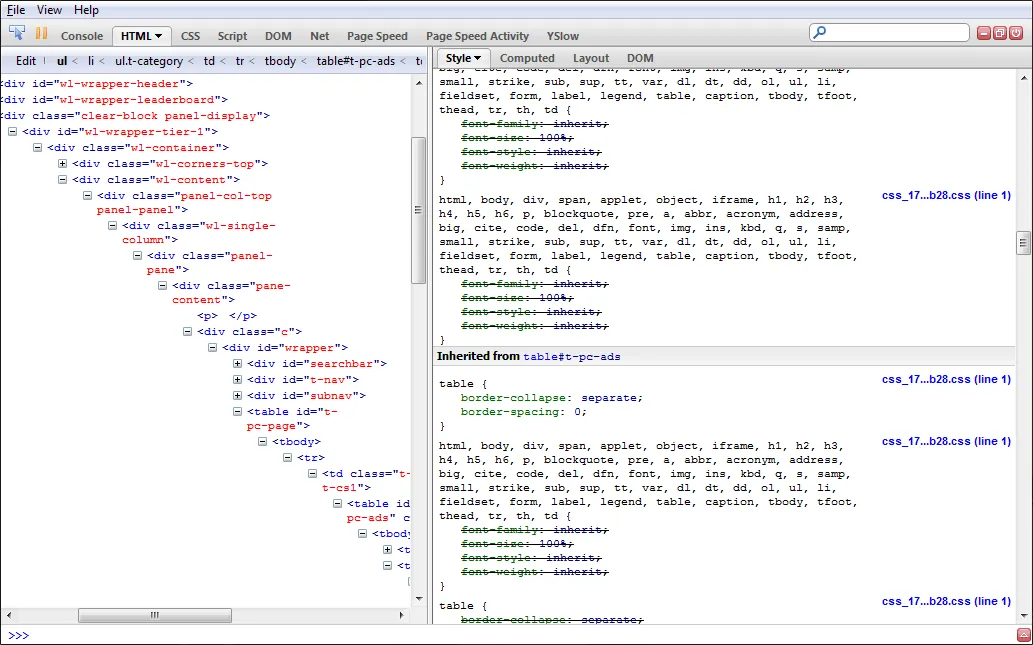Viewport: 1033px width, 645px height.
Task: Open the HTML panel dropdown tab
Action: (x=142, y=36)
